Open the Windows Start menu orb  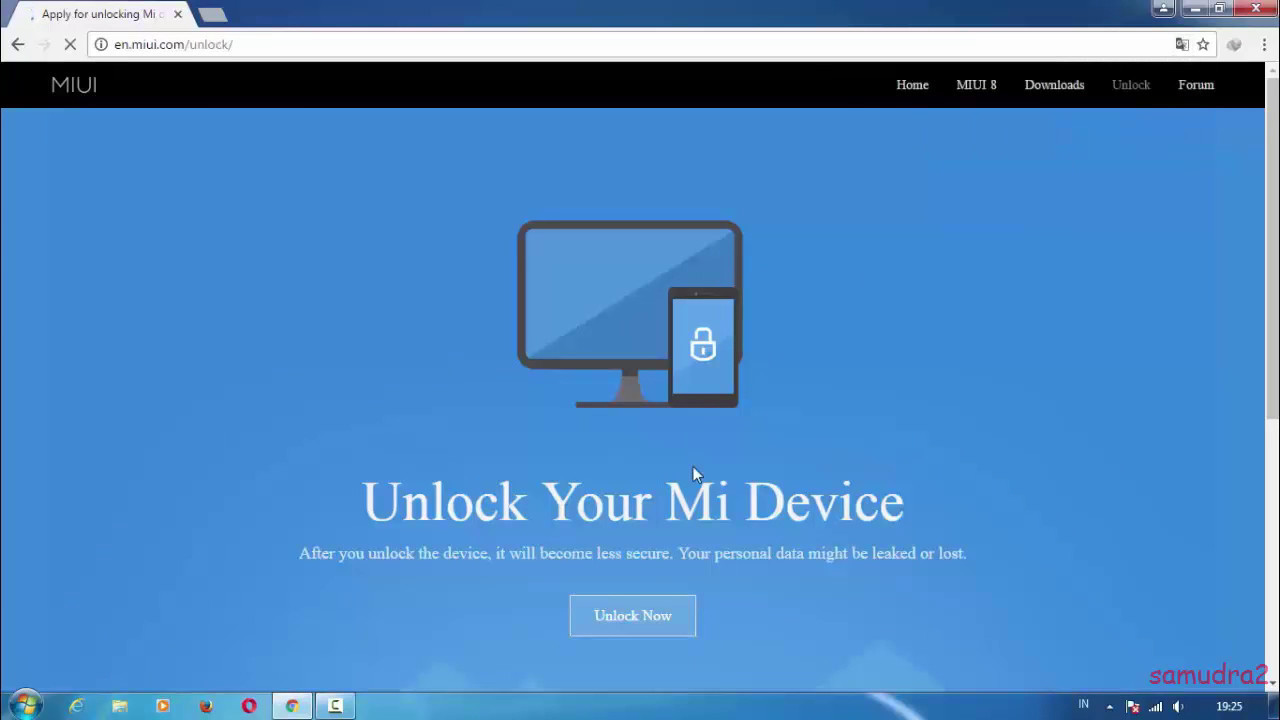tap(26, 705)
